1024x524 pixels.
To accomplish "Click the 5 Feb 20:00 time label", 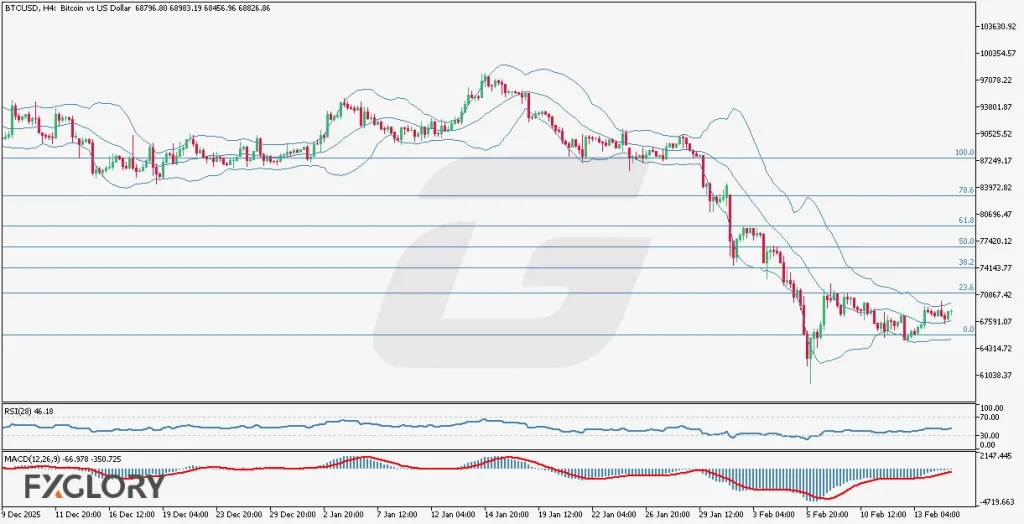I will coord(828,515).
